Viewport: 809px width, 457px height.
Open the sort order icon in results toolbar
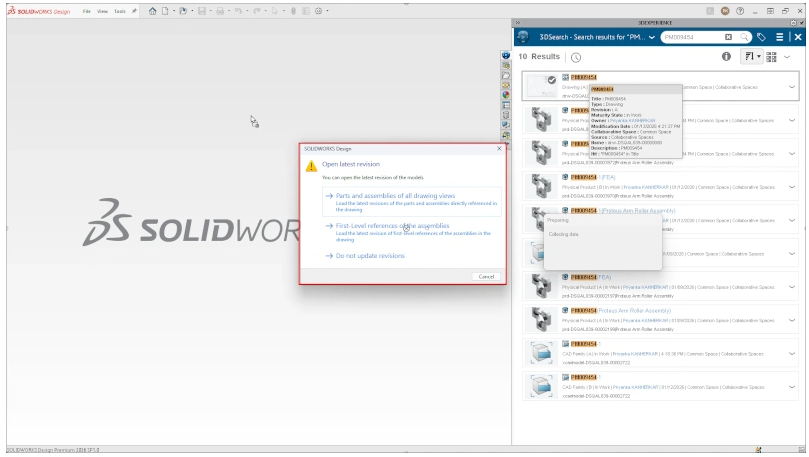pyautogui.click(x=749, y=57)
